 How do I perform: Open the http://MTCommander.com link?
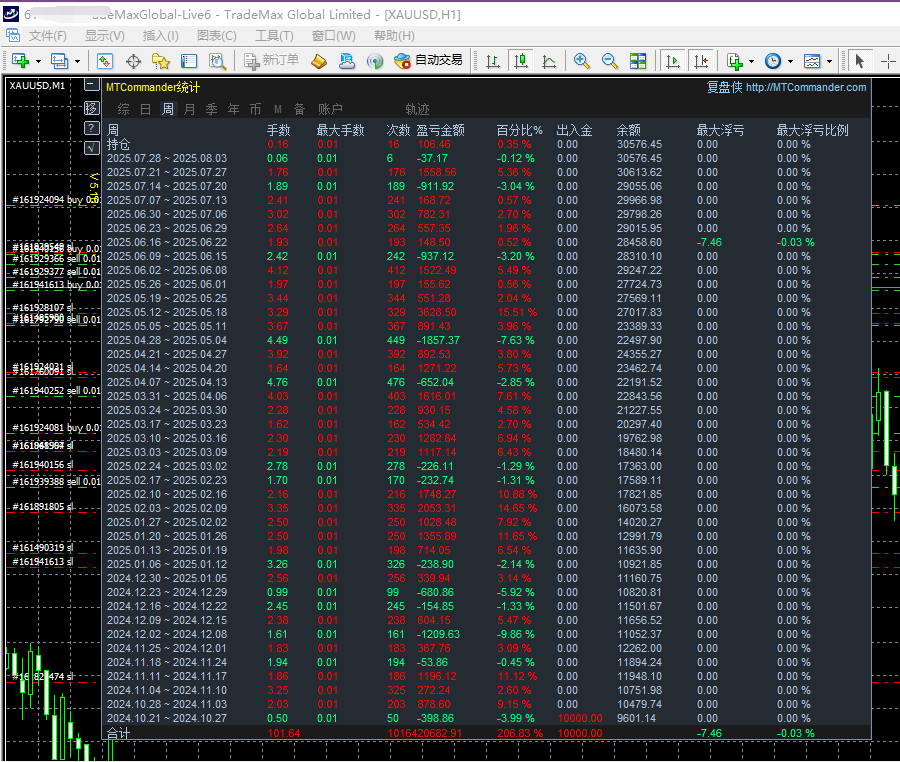(x=806, y=87)
